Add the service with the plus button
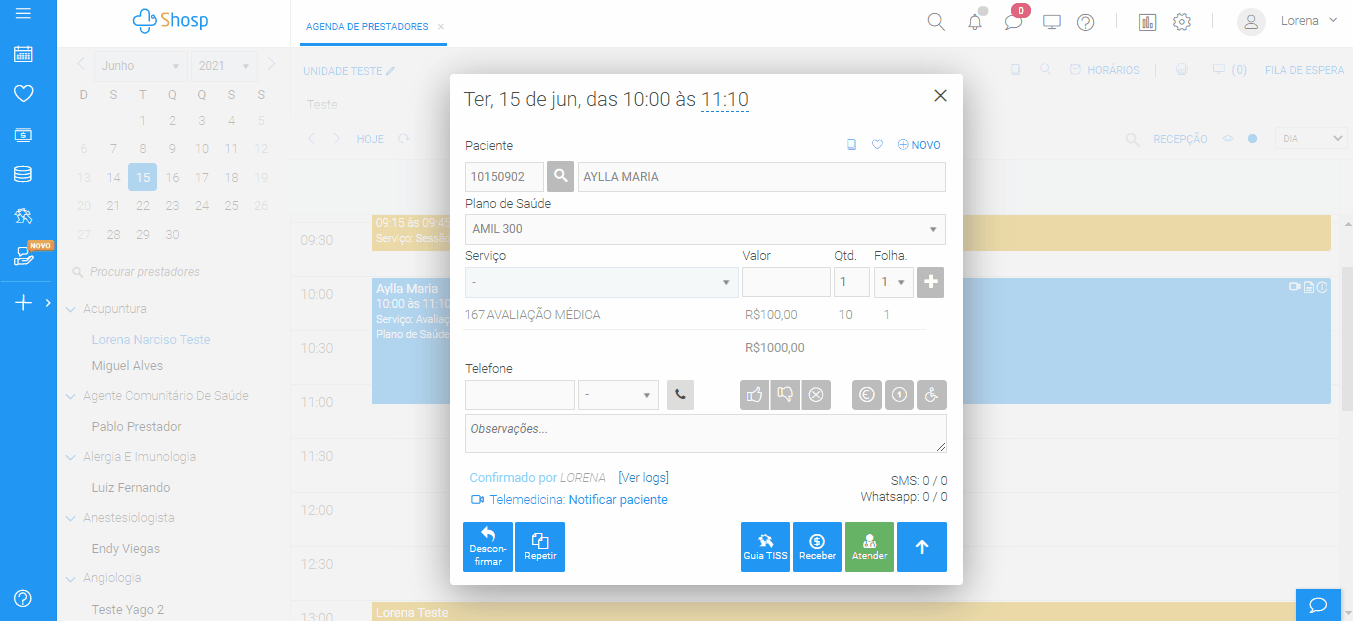 click(x=931, y=282)
